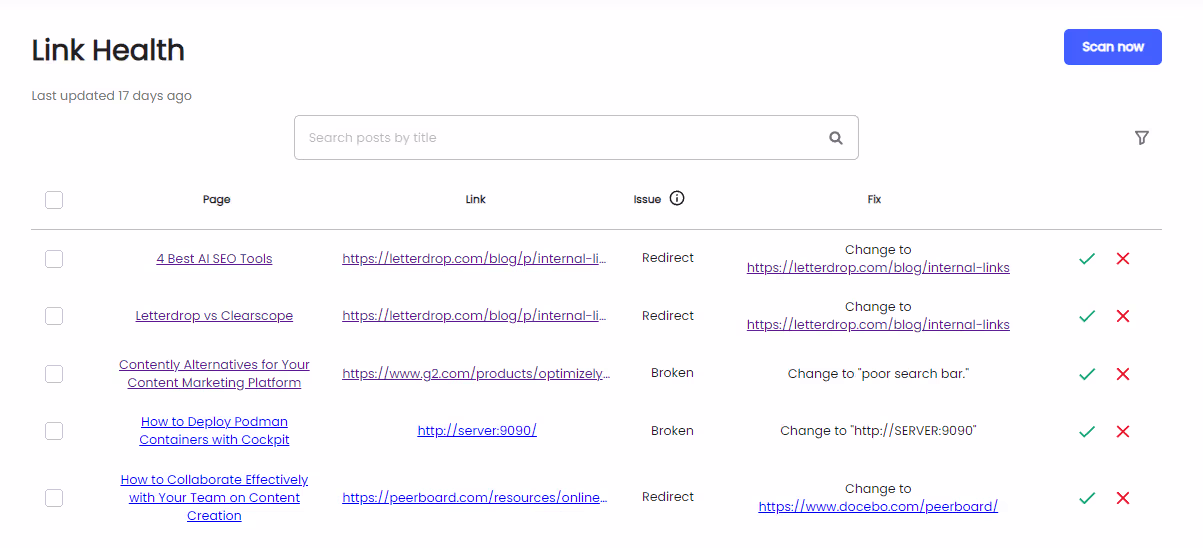This screenshot has width=1203, height=548.
Task: Check the Collaborate Effectively row checkbox
Action: tap(54, 498)
